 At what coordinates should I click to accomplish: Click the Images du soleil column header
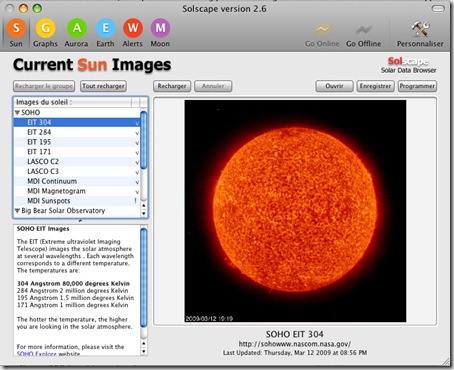click(x=73, y=102)
